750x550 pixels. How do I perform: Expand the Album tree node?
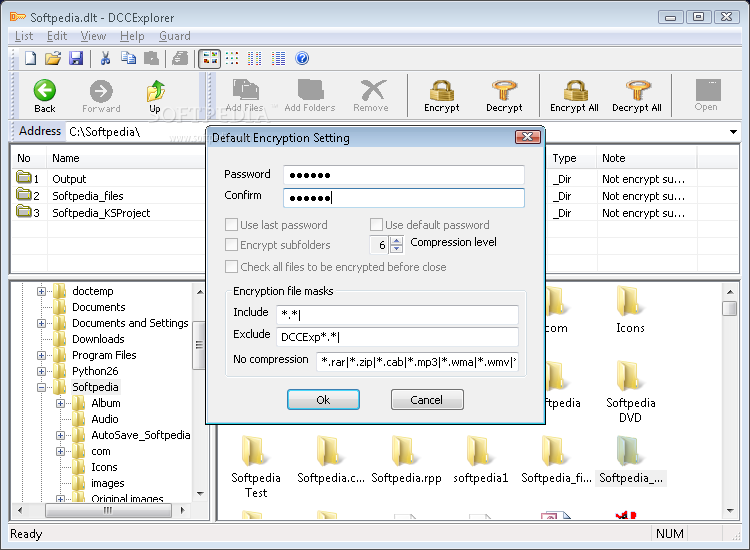(x=60, y=403)
